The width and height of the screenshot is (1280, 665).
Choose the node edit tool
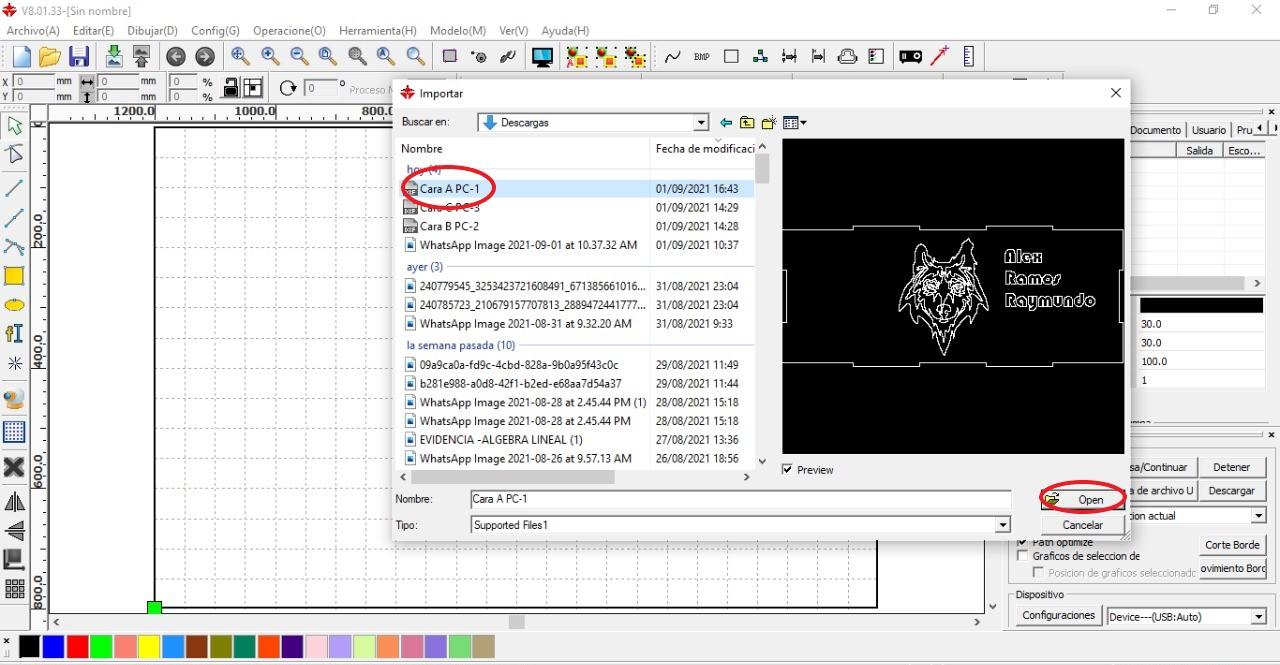click(14, 154)
